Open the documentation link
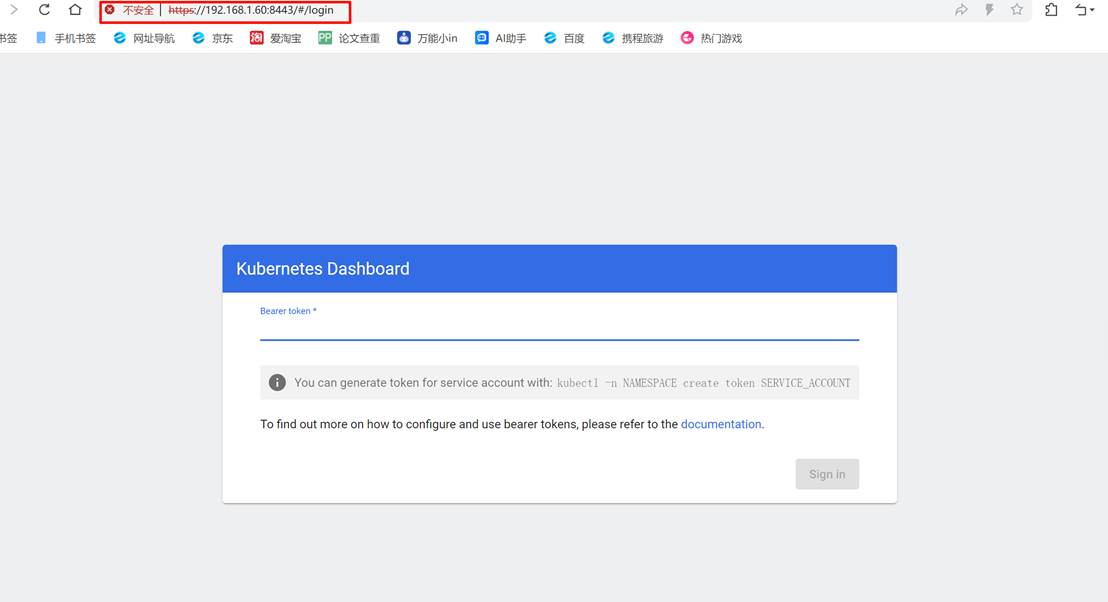Viewport: 1108px width, 602px height. [x=721, y=424]
